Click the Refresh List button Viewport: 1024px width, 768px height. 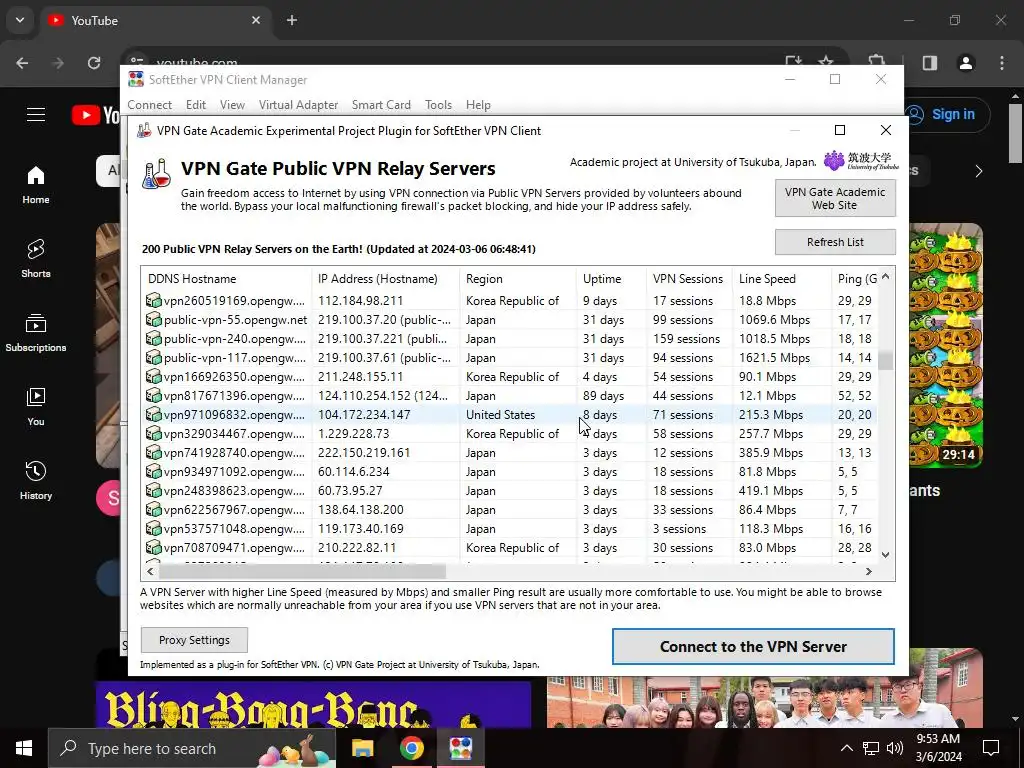coord(835,242)
